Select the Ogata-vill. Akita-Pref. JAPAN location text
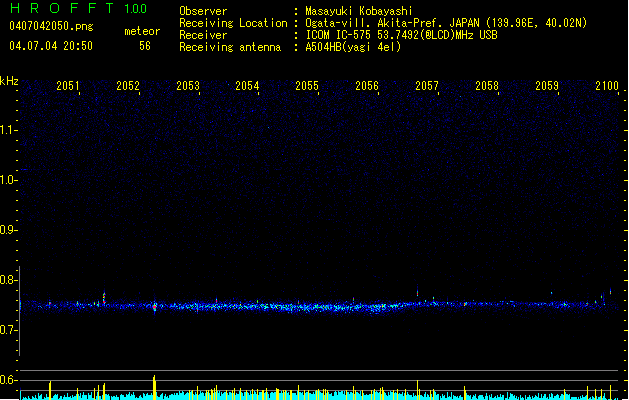The width and height of the screenshot is (629, 400). (446, 23)
